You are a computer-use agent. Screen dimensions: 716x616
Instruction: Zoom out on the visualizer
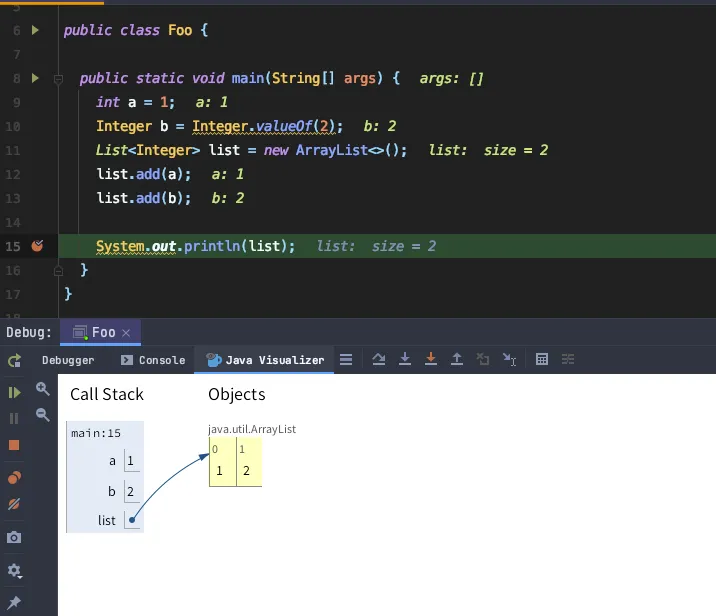(42, 415)
